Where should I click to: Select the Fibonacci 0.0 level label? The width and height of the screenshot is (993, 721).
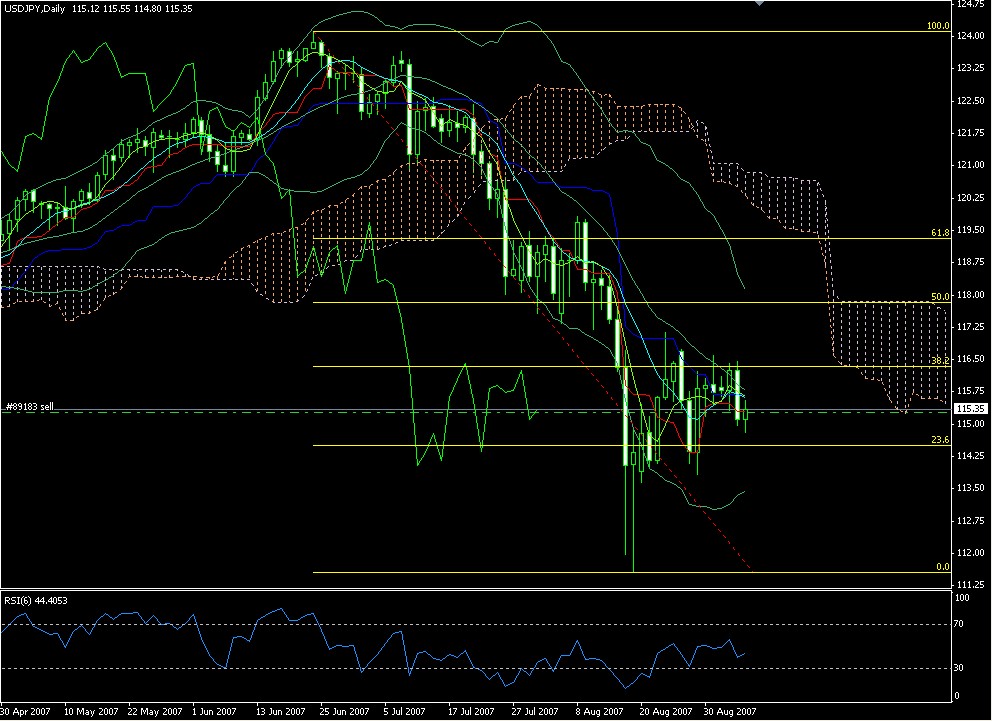coord(943,566)
